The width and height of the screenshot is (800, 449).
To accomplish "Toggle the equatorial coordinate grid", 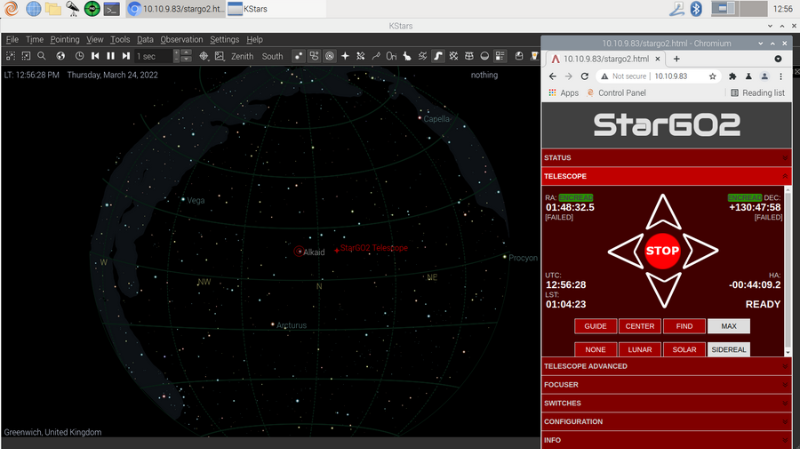I will 454,56.
